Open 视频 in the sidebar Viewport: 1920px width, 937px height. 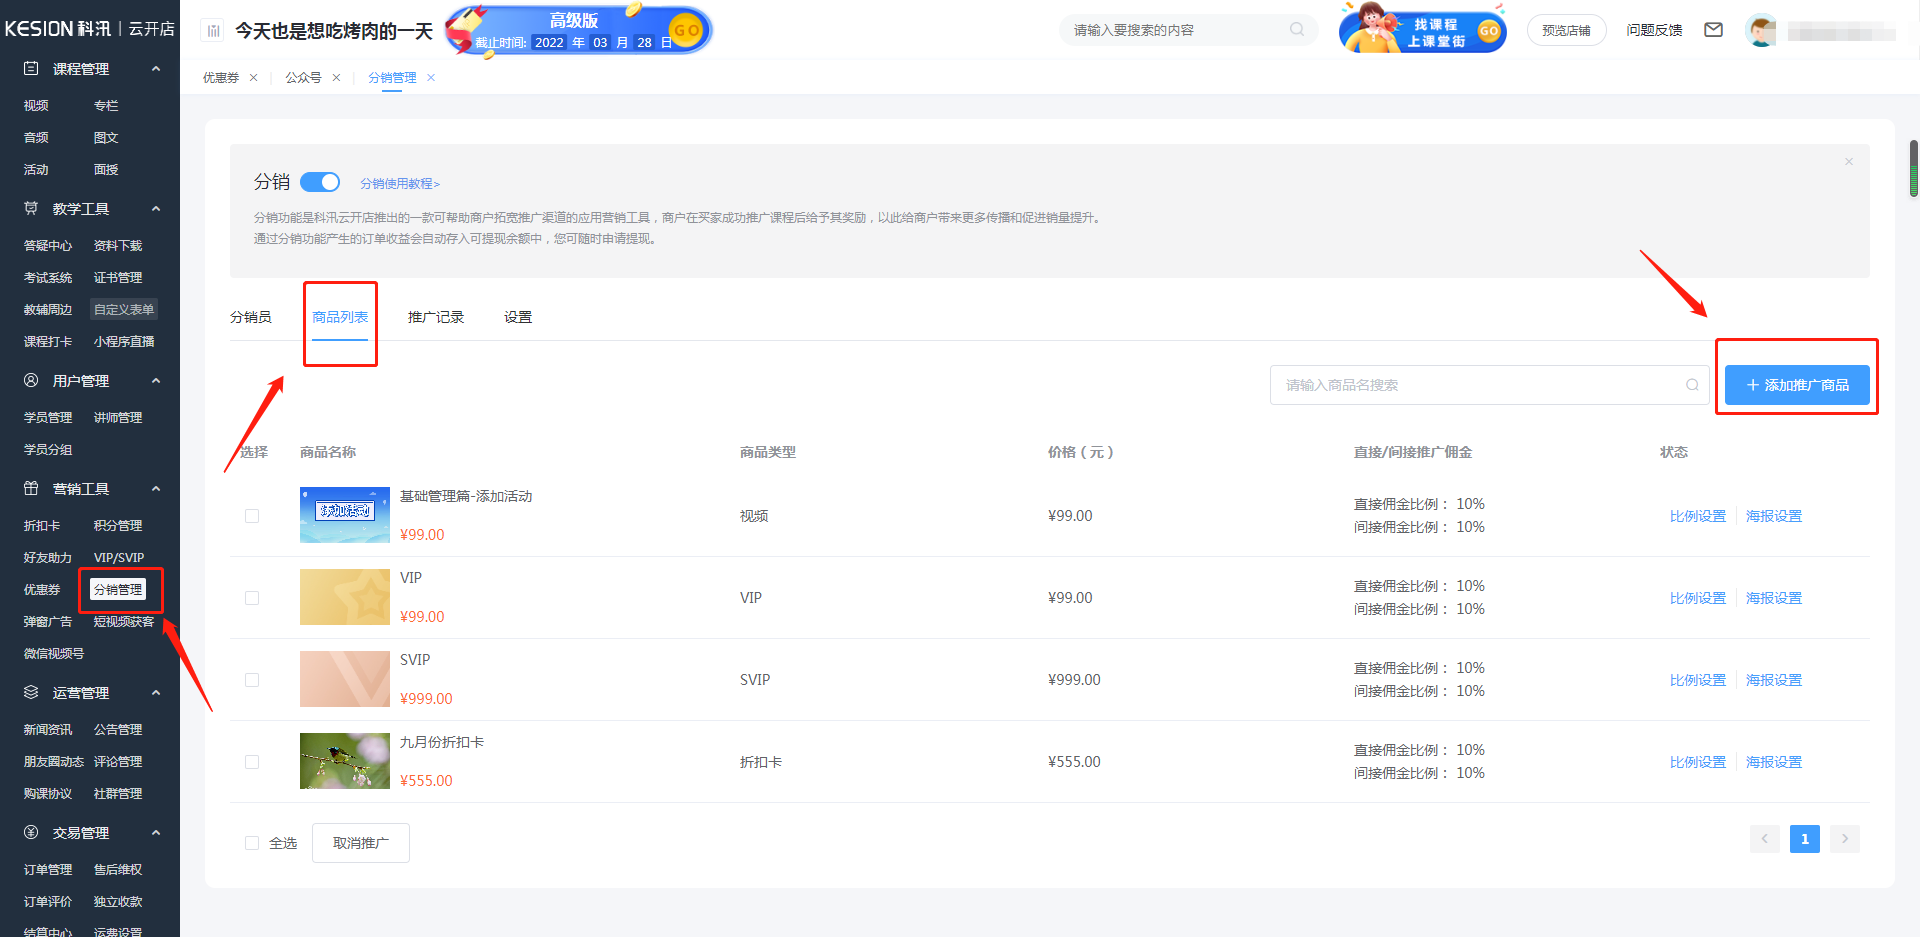36,106
